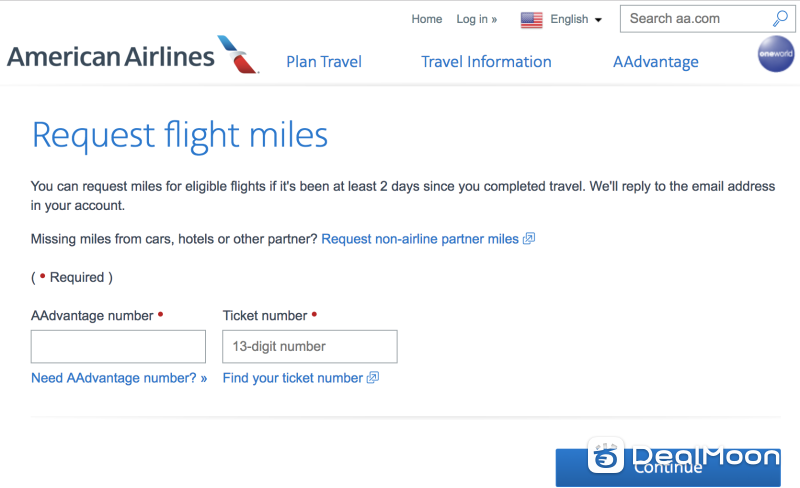
Task: Go to the Home link
Action: (x=427, y=19)
